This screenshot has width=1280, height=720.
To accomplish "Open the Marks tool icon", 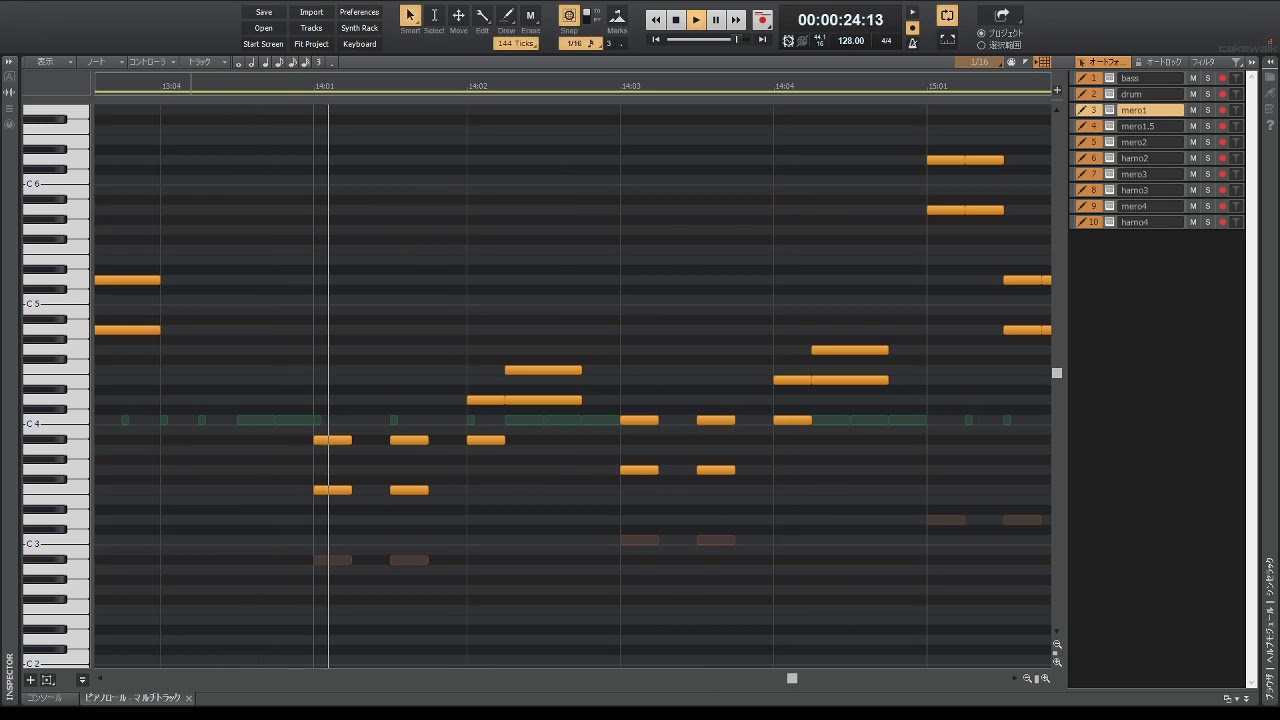I will [x=617, y=16].
